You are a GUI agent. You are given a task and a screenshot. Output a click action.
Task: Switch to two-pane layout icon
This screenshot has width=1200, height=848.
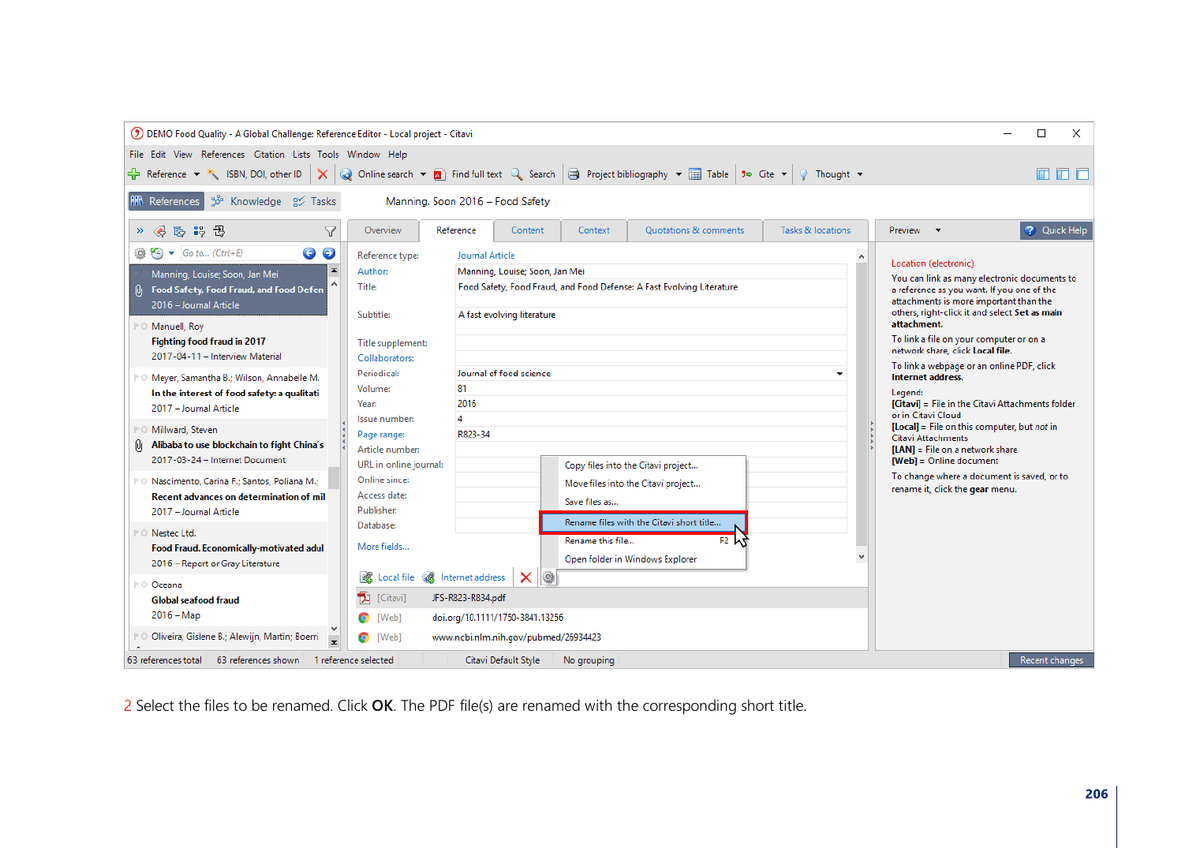1063,174
